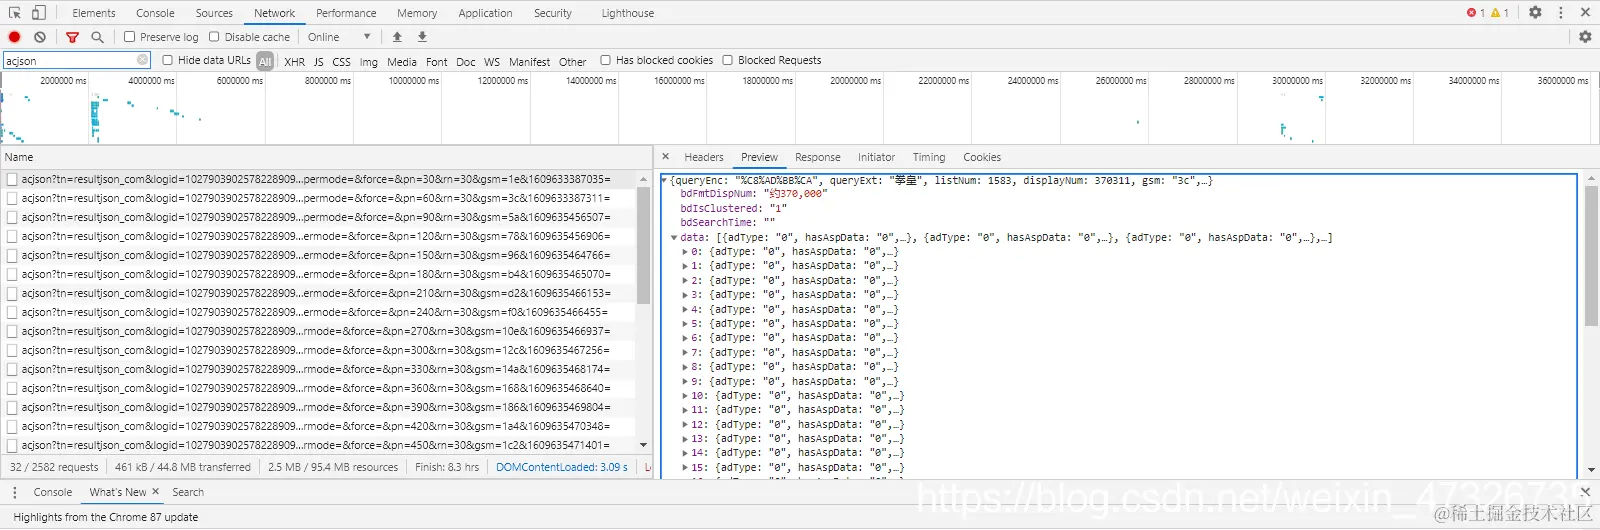Image resolution: width=1600 pixels, height=530 pixels.
Task: Expand data item 3
Action: point(685,295)
